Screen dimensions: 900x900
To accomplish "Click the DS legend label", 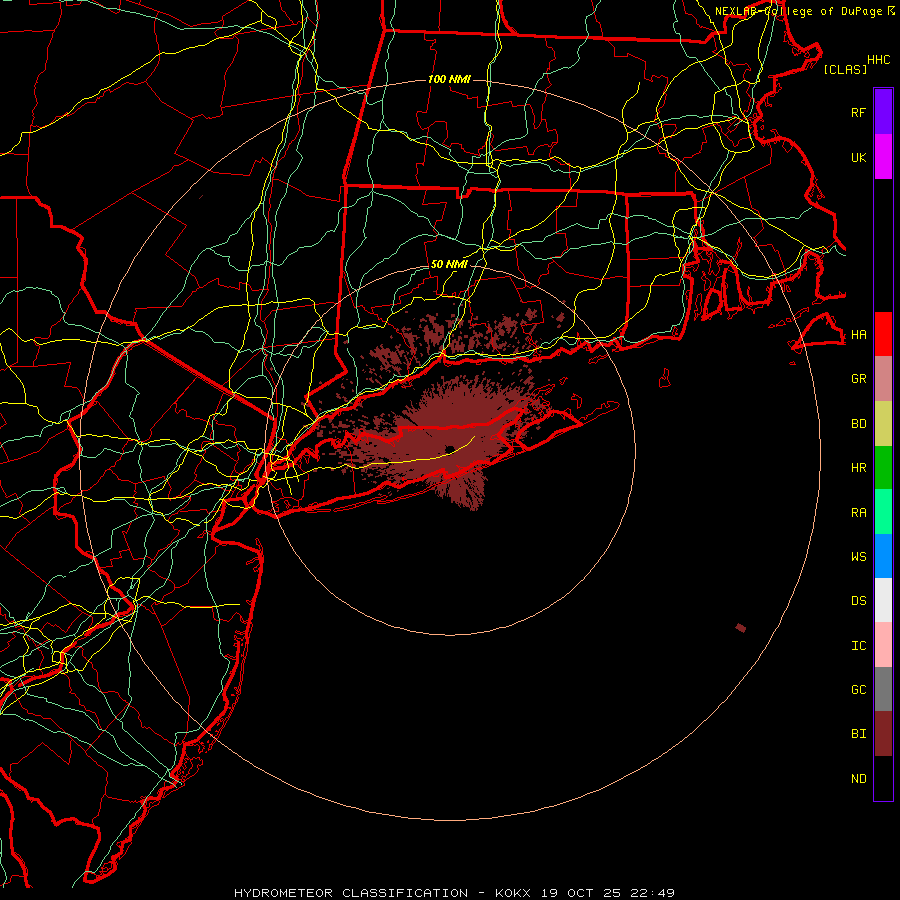I will [x=858, y=601].
